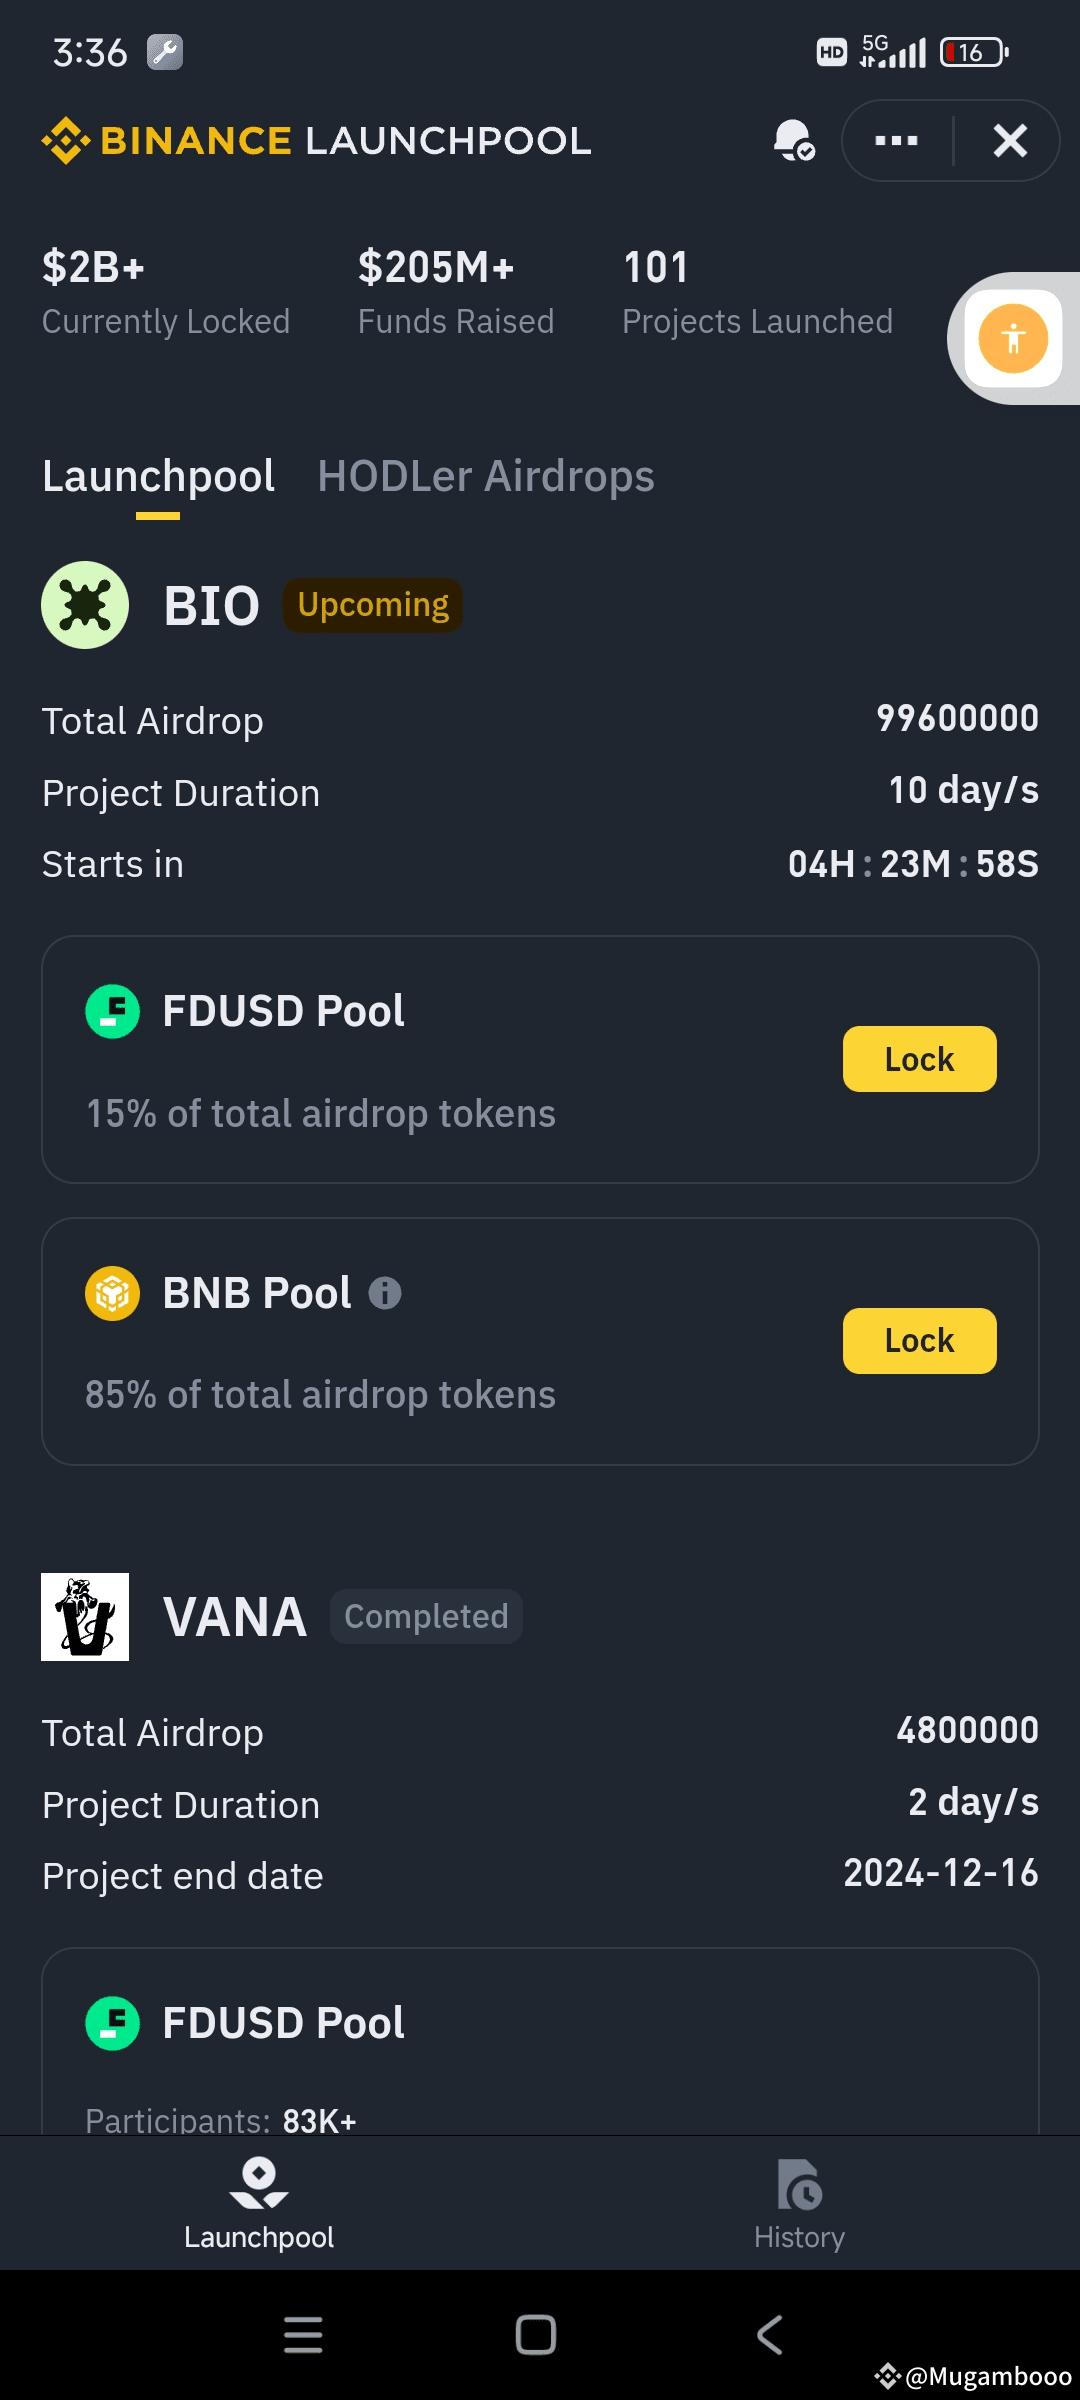1080x2400 pixels.
Task: Tap the Upcoming status badge on BIO
Action: click(373, 605)
